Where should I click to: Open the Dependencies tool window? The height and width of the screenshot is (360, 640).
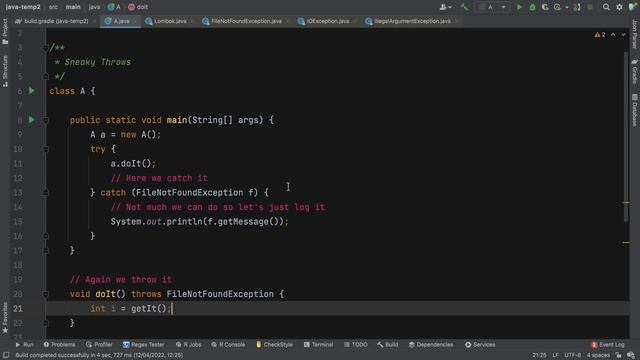click(431, 344)
